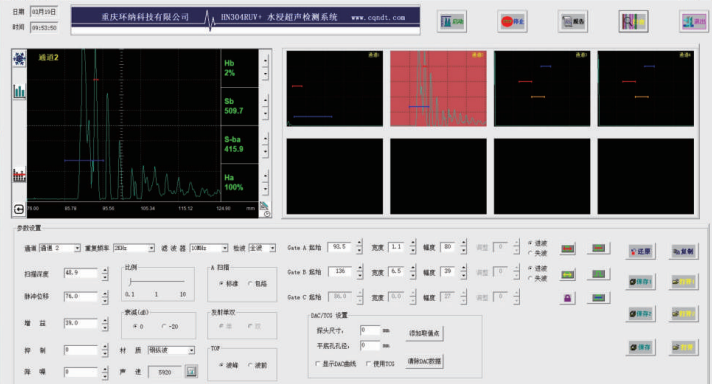Click the bottom 保存 (Save) button

point(640,347)
